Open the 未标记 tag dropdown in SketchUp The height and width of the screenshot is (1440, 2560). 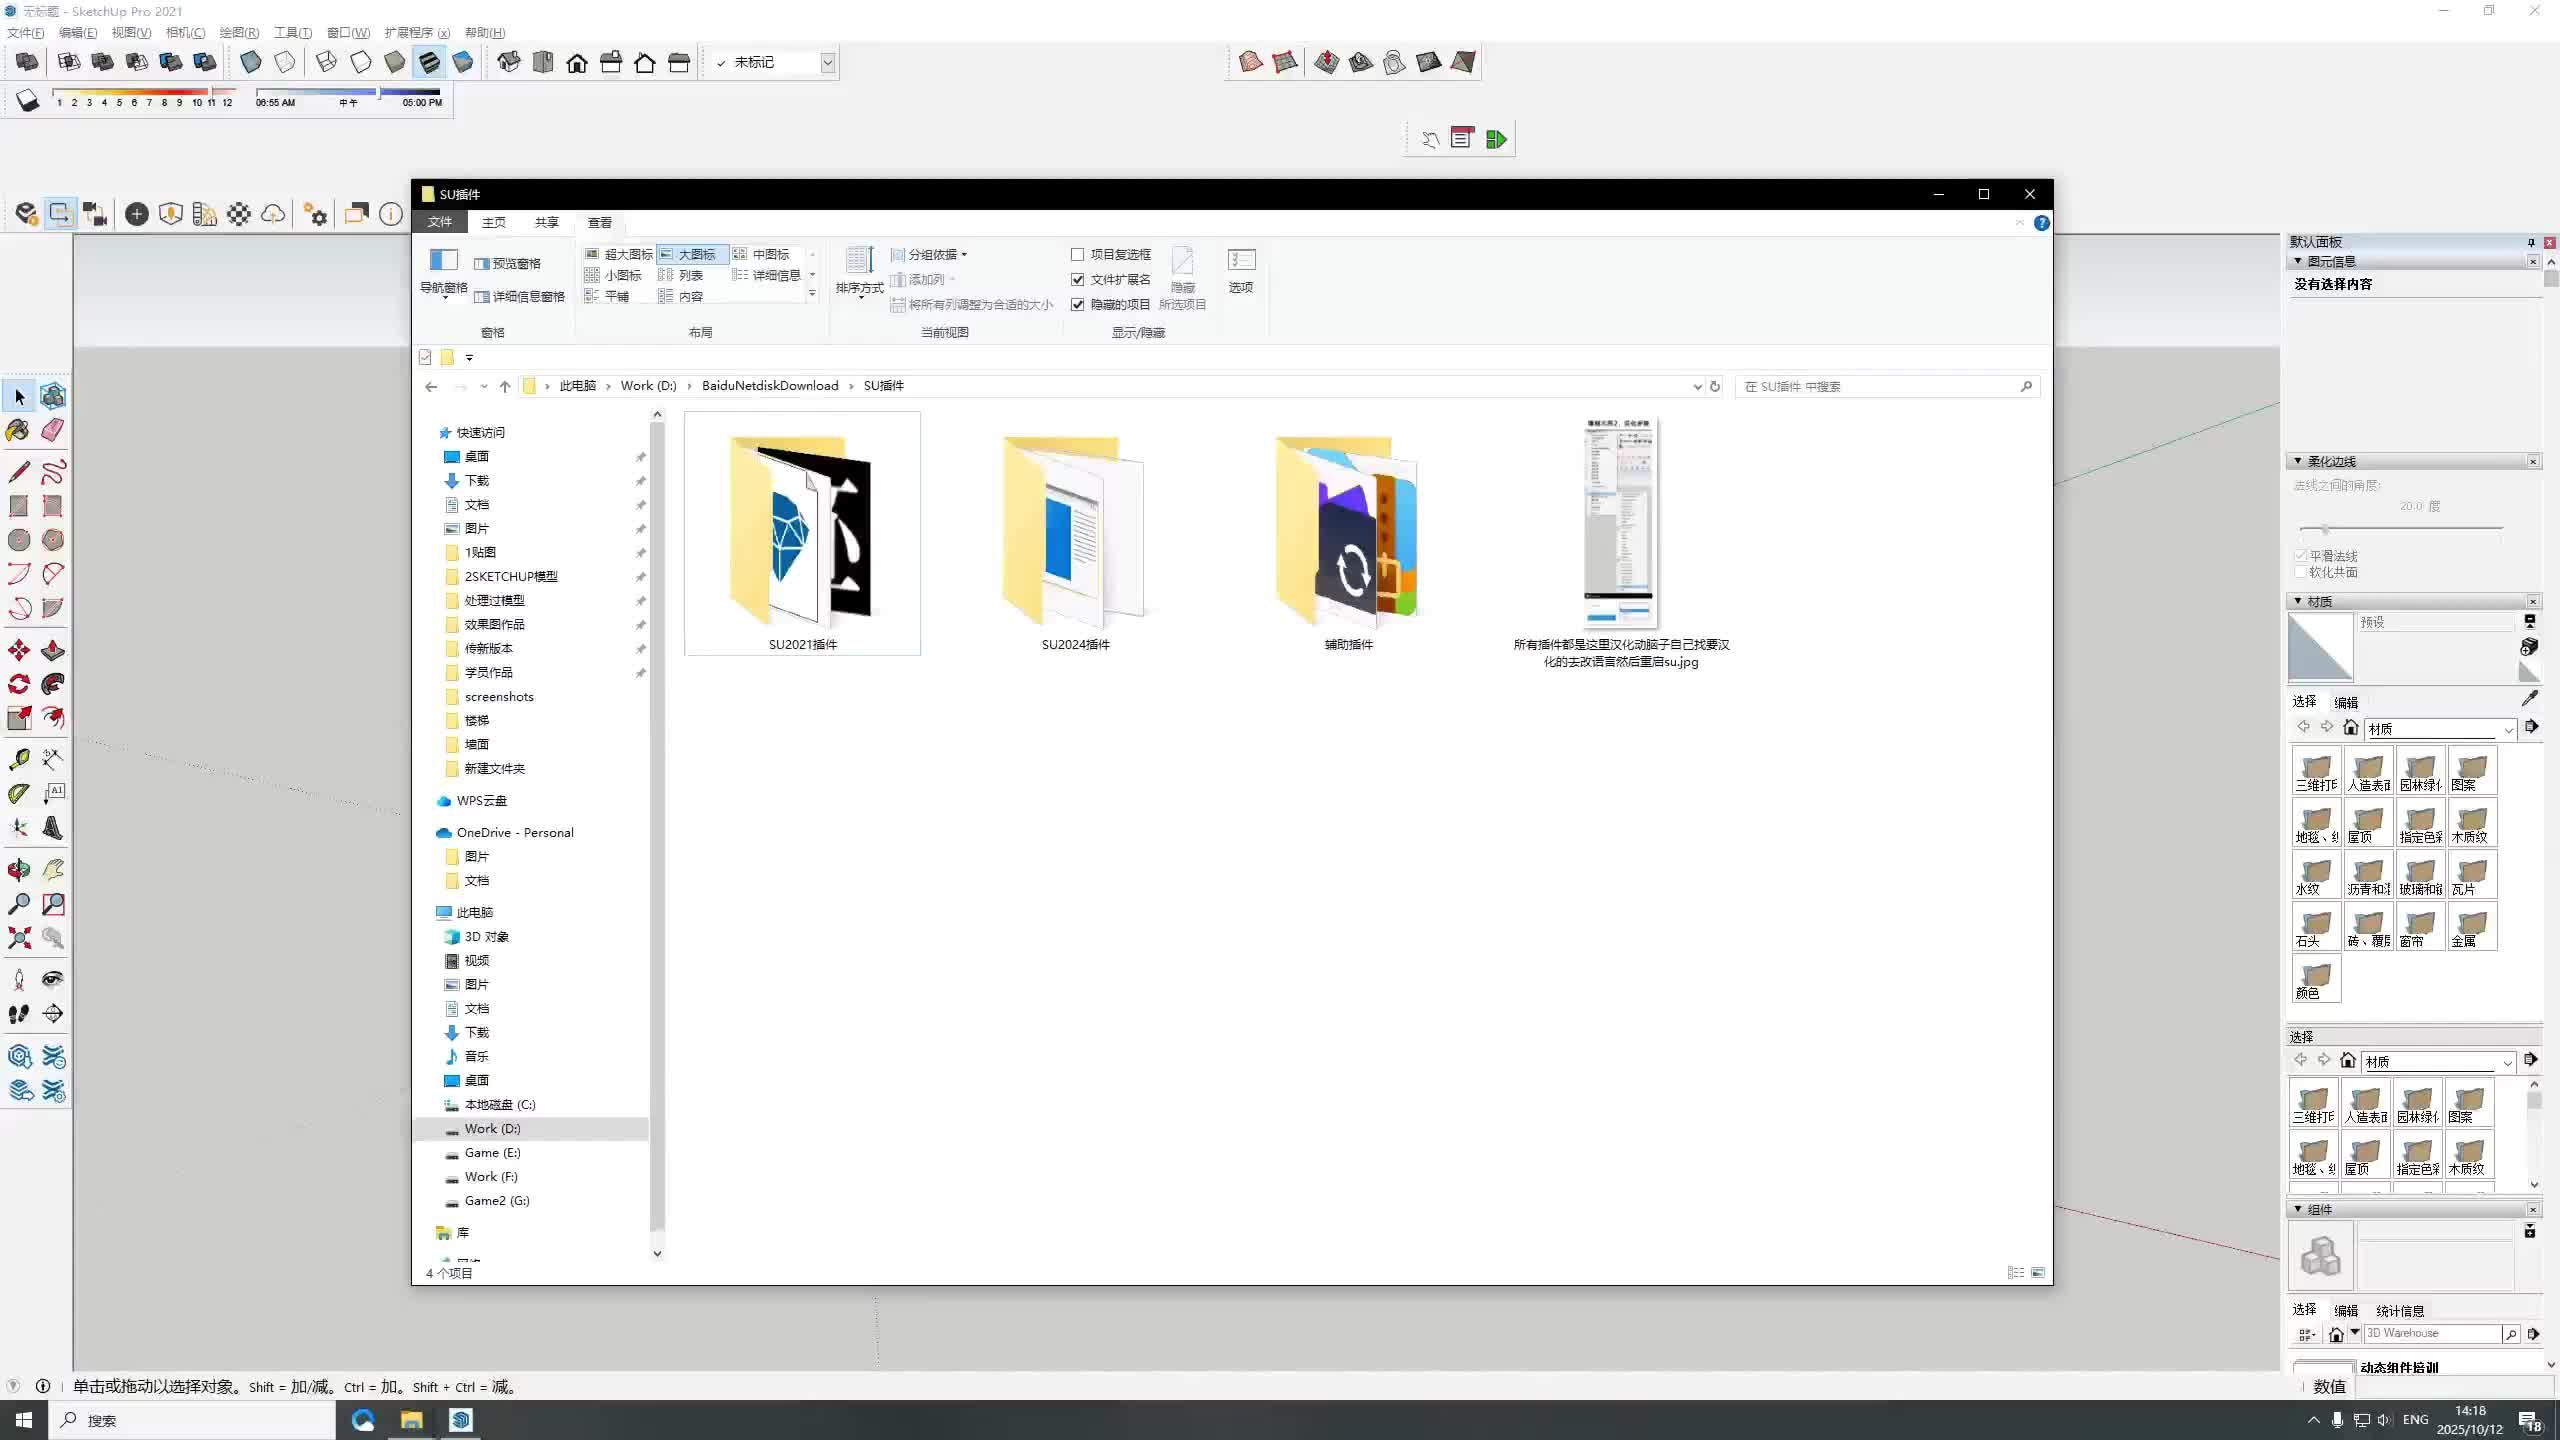[x=827, y=62]
